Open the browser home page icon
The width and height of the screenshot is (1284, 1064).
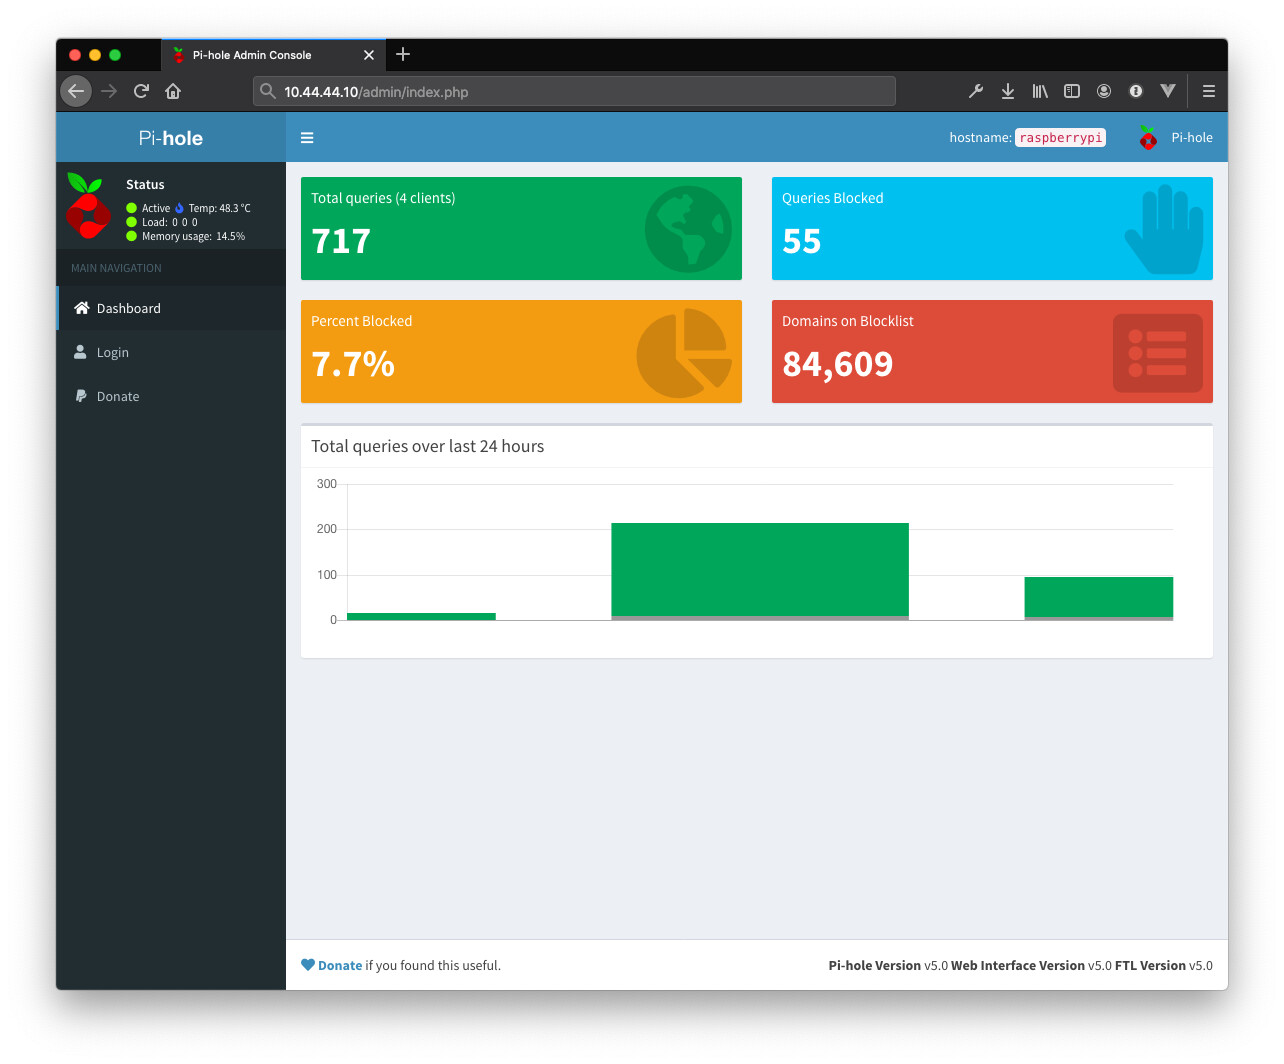click(x=173, y=91)
